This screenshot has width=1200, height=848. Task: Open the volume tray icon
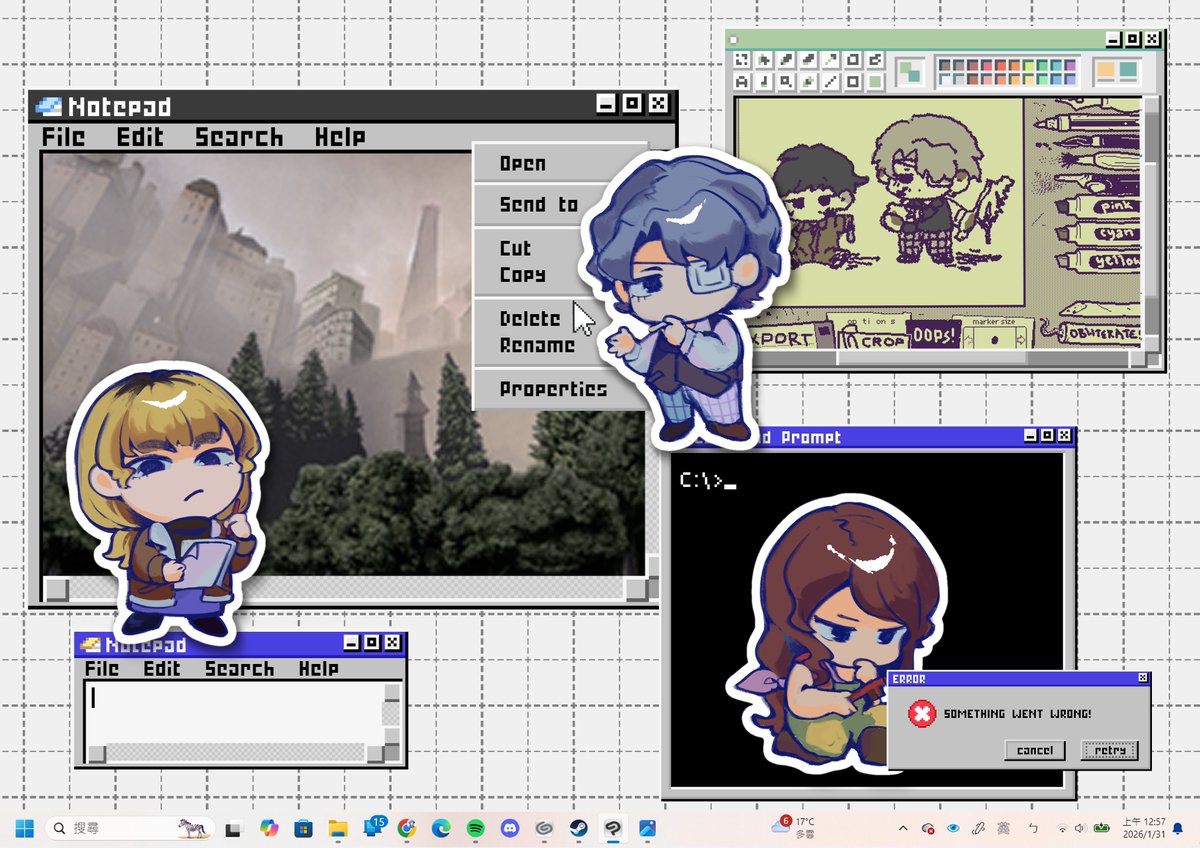tap(1080, 828)
